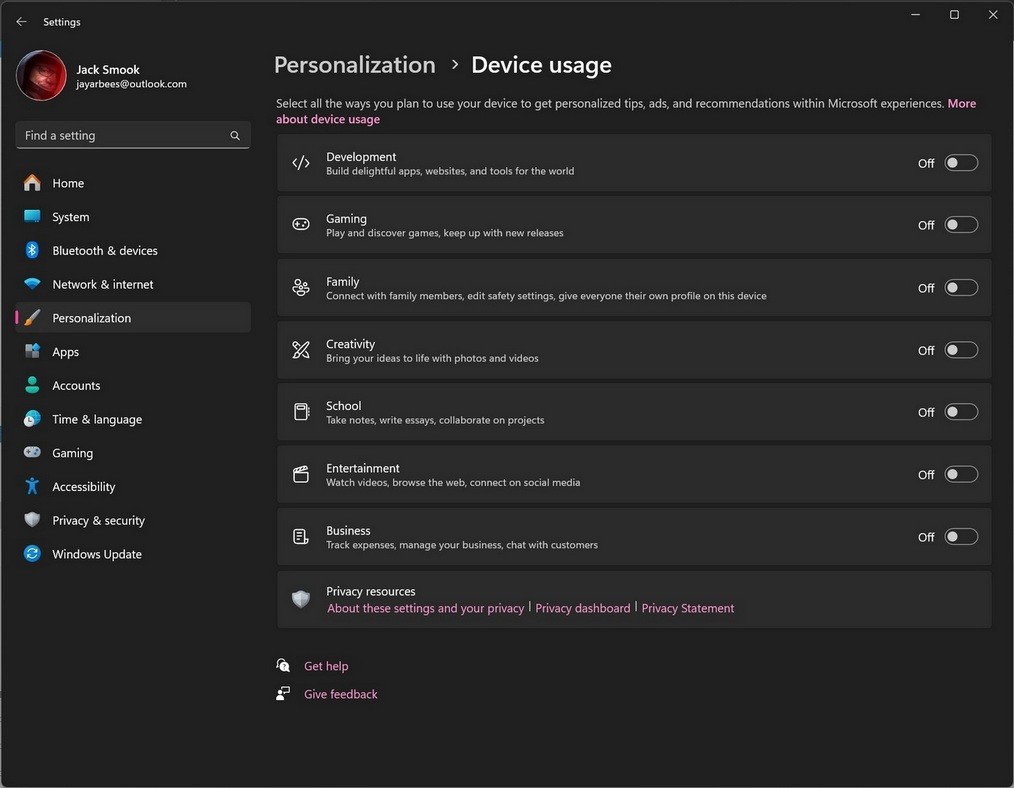This screenshot has width=1014, height=788.
Task: Open the Privacy dashboard link
Action: coord(583,608)
